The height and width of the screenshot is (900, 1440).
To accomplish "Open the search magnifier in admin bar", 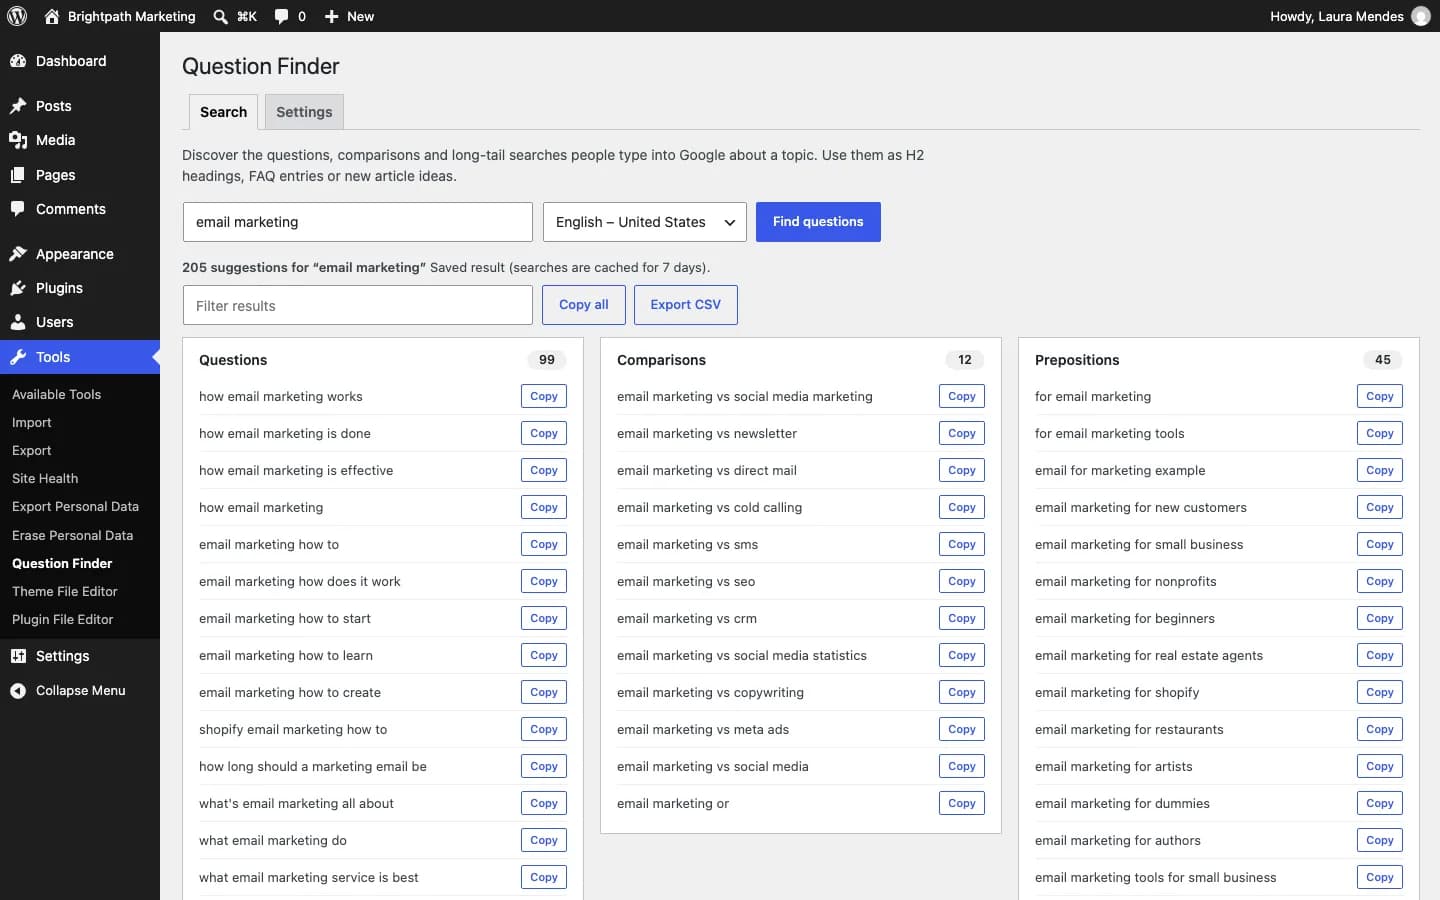I will coord(221,16).
